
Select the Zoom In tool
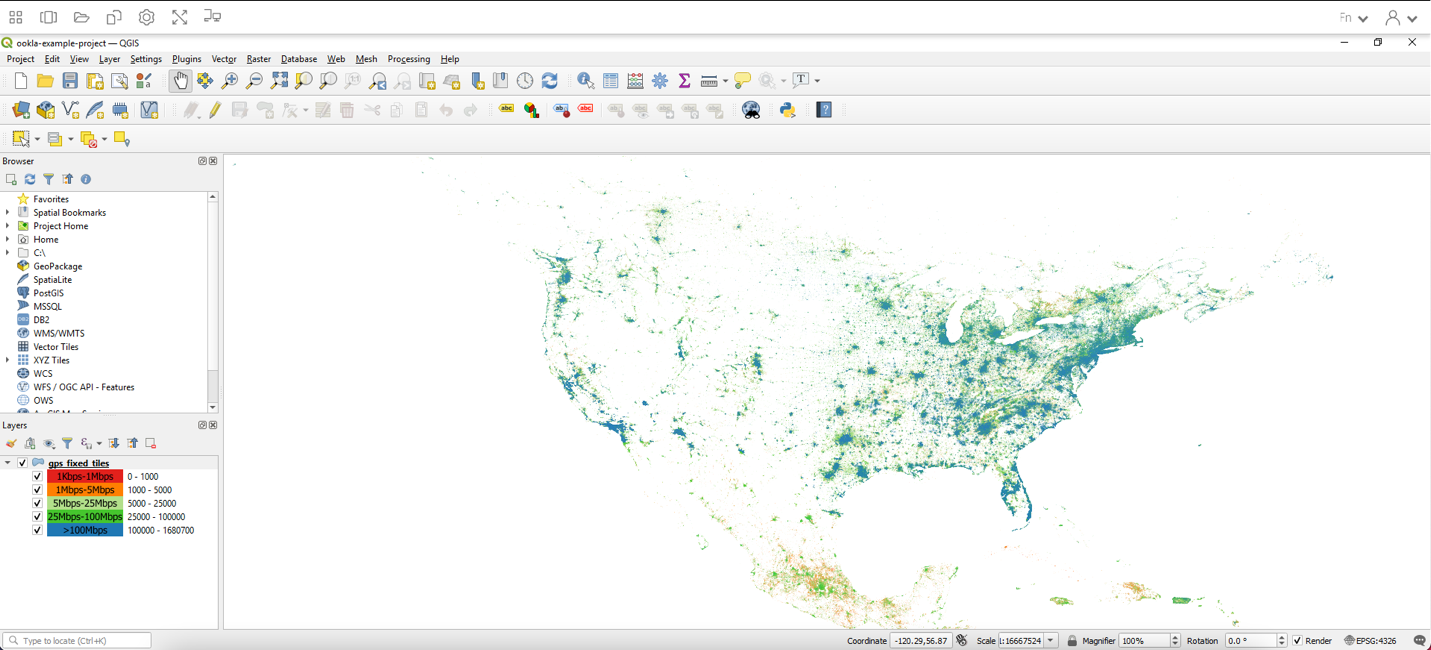[228, 81]
